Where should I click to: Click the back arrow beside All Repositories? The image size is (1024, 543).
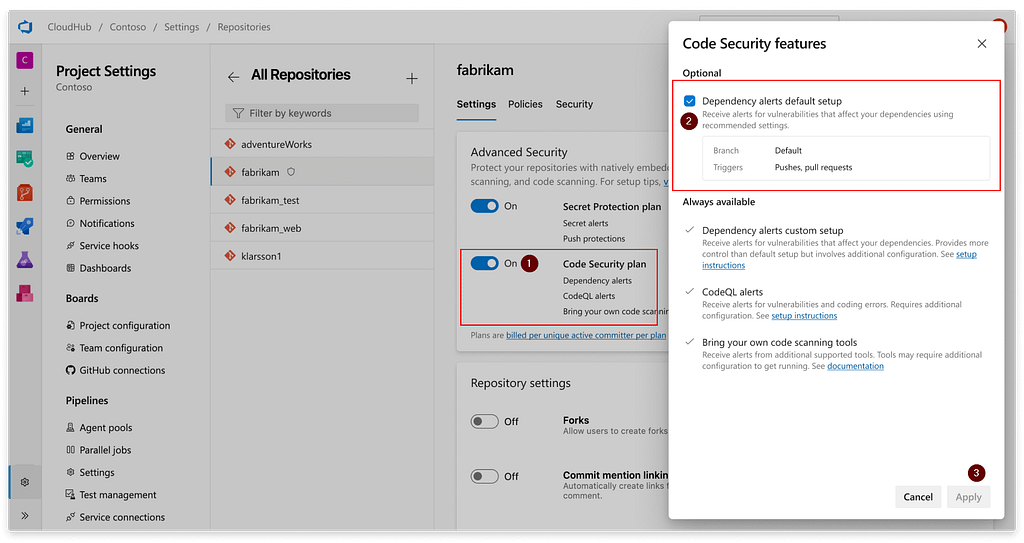click(233, 77)
